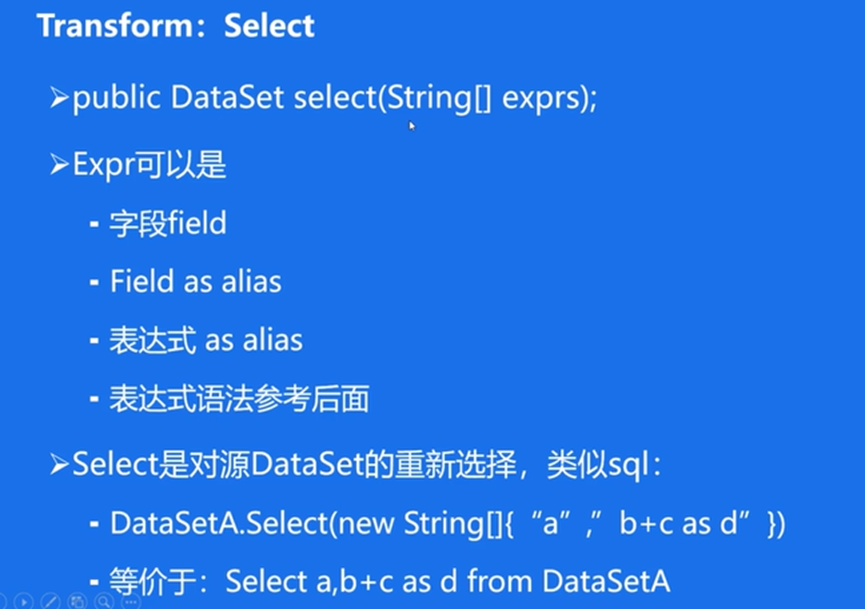Click the '表达式 as alias' sub-item
The height and width of the screenshot is (609, 865).
click(206, 341)
